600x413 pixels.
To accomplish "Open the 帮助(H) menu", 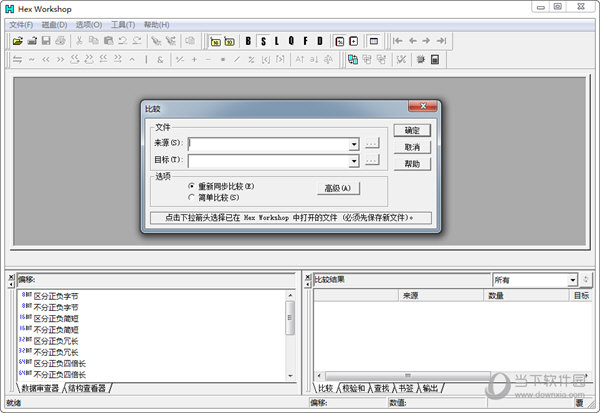I will point(157,25).
